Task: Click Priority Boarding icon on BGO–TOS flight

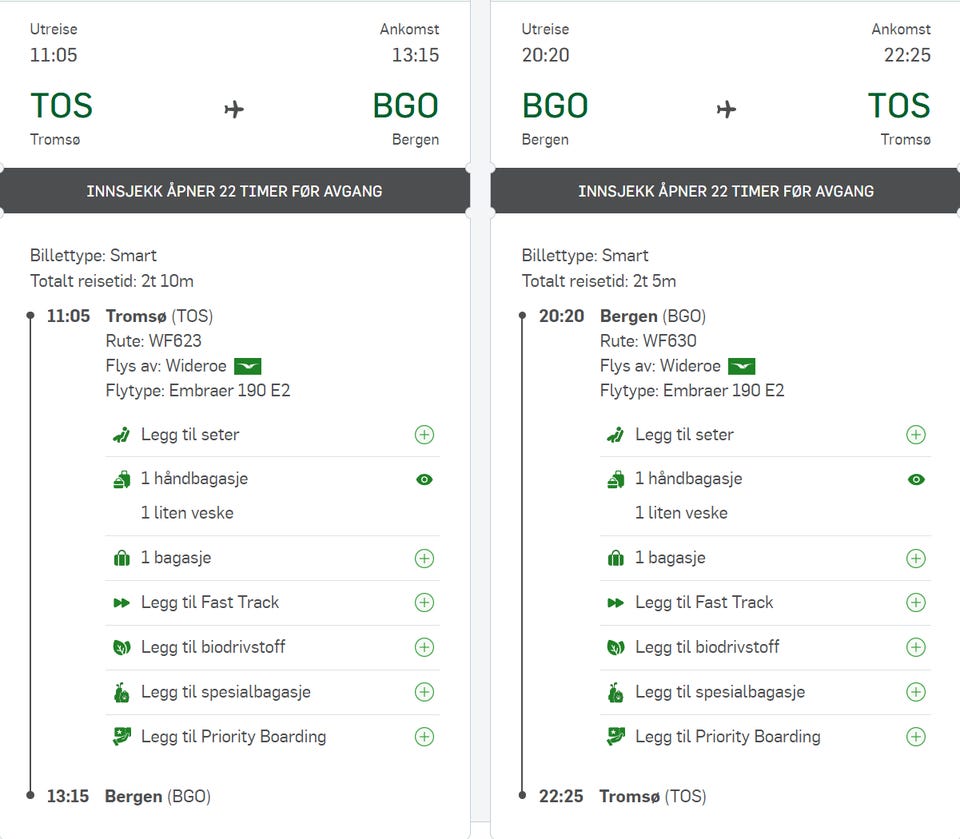Action: [615, 737]
